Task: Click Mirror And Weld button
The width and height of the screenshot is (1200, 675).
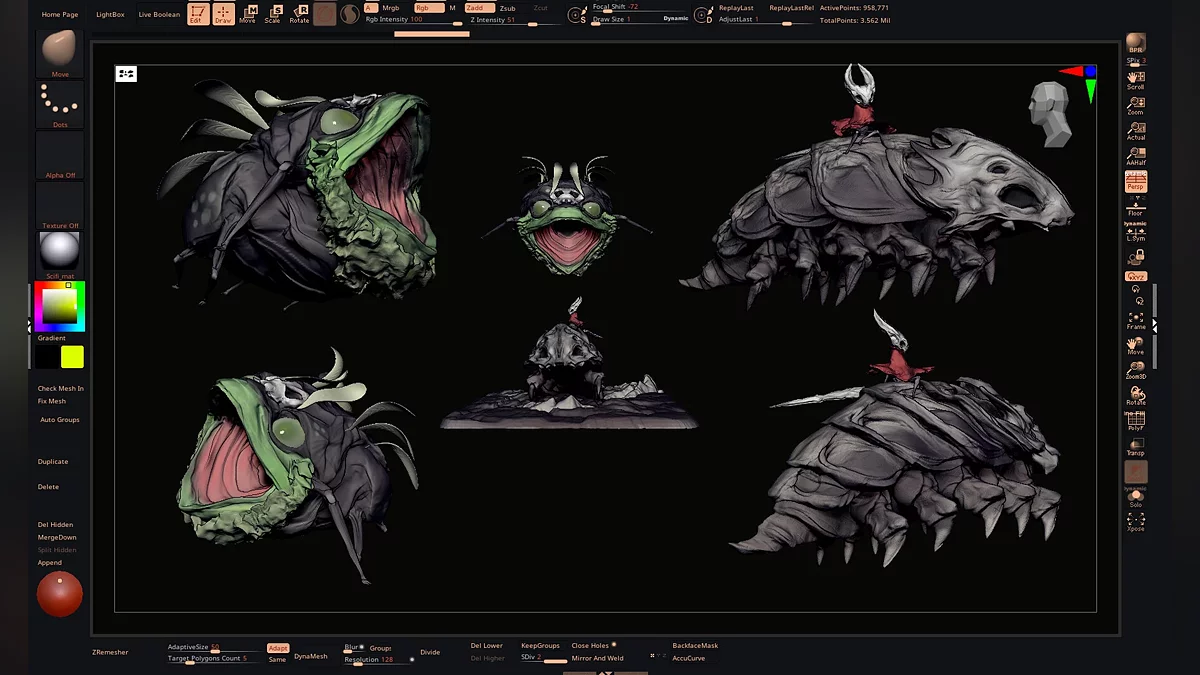Action: [597, 658]
